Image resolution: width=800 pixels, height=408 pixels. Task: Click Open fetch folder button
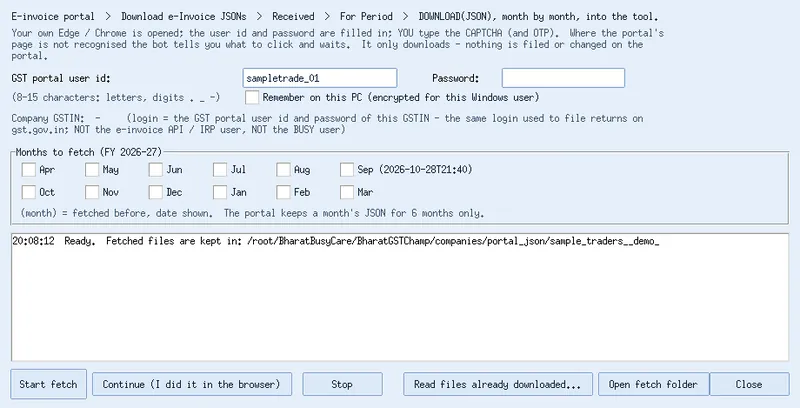654,384
